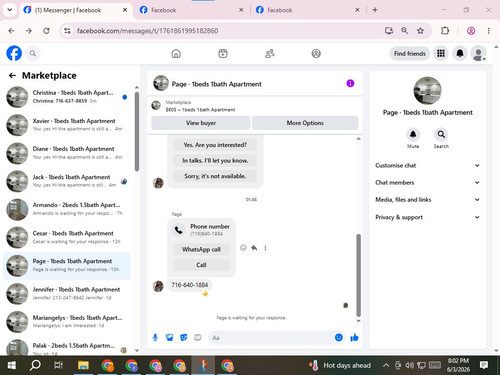Open Diane 1beds 1bath Apartment chat
Viewport: 500px width, 375px height.
(67, 153)
